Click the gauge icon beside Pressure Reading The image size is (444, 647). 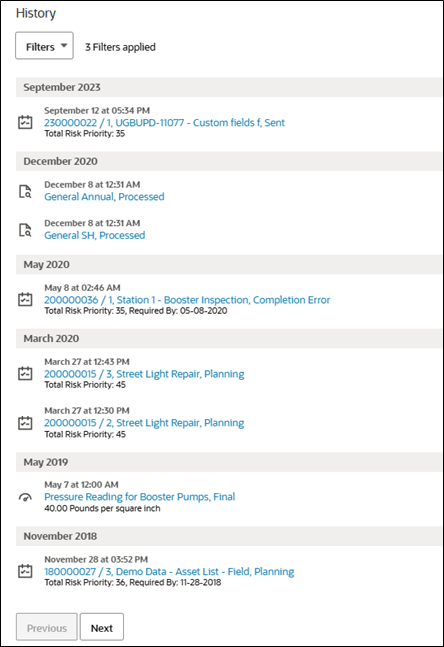coord(25,497)
